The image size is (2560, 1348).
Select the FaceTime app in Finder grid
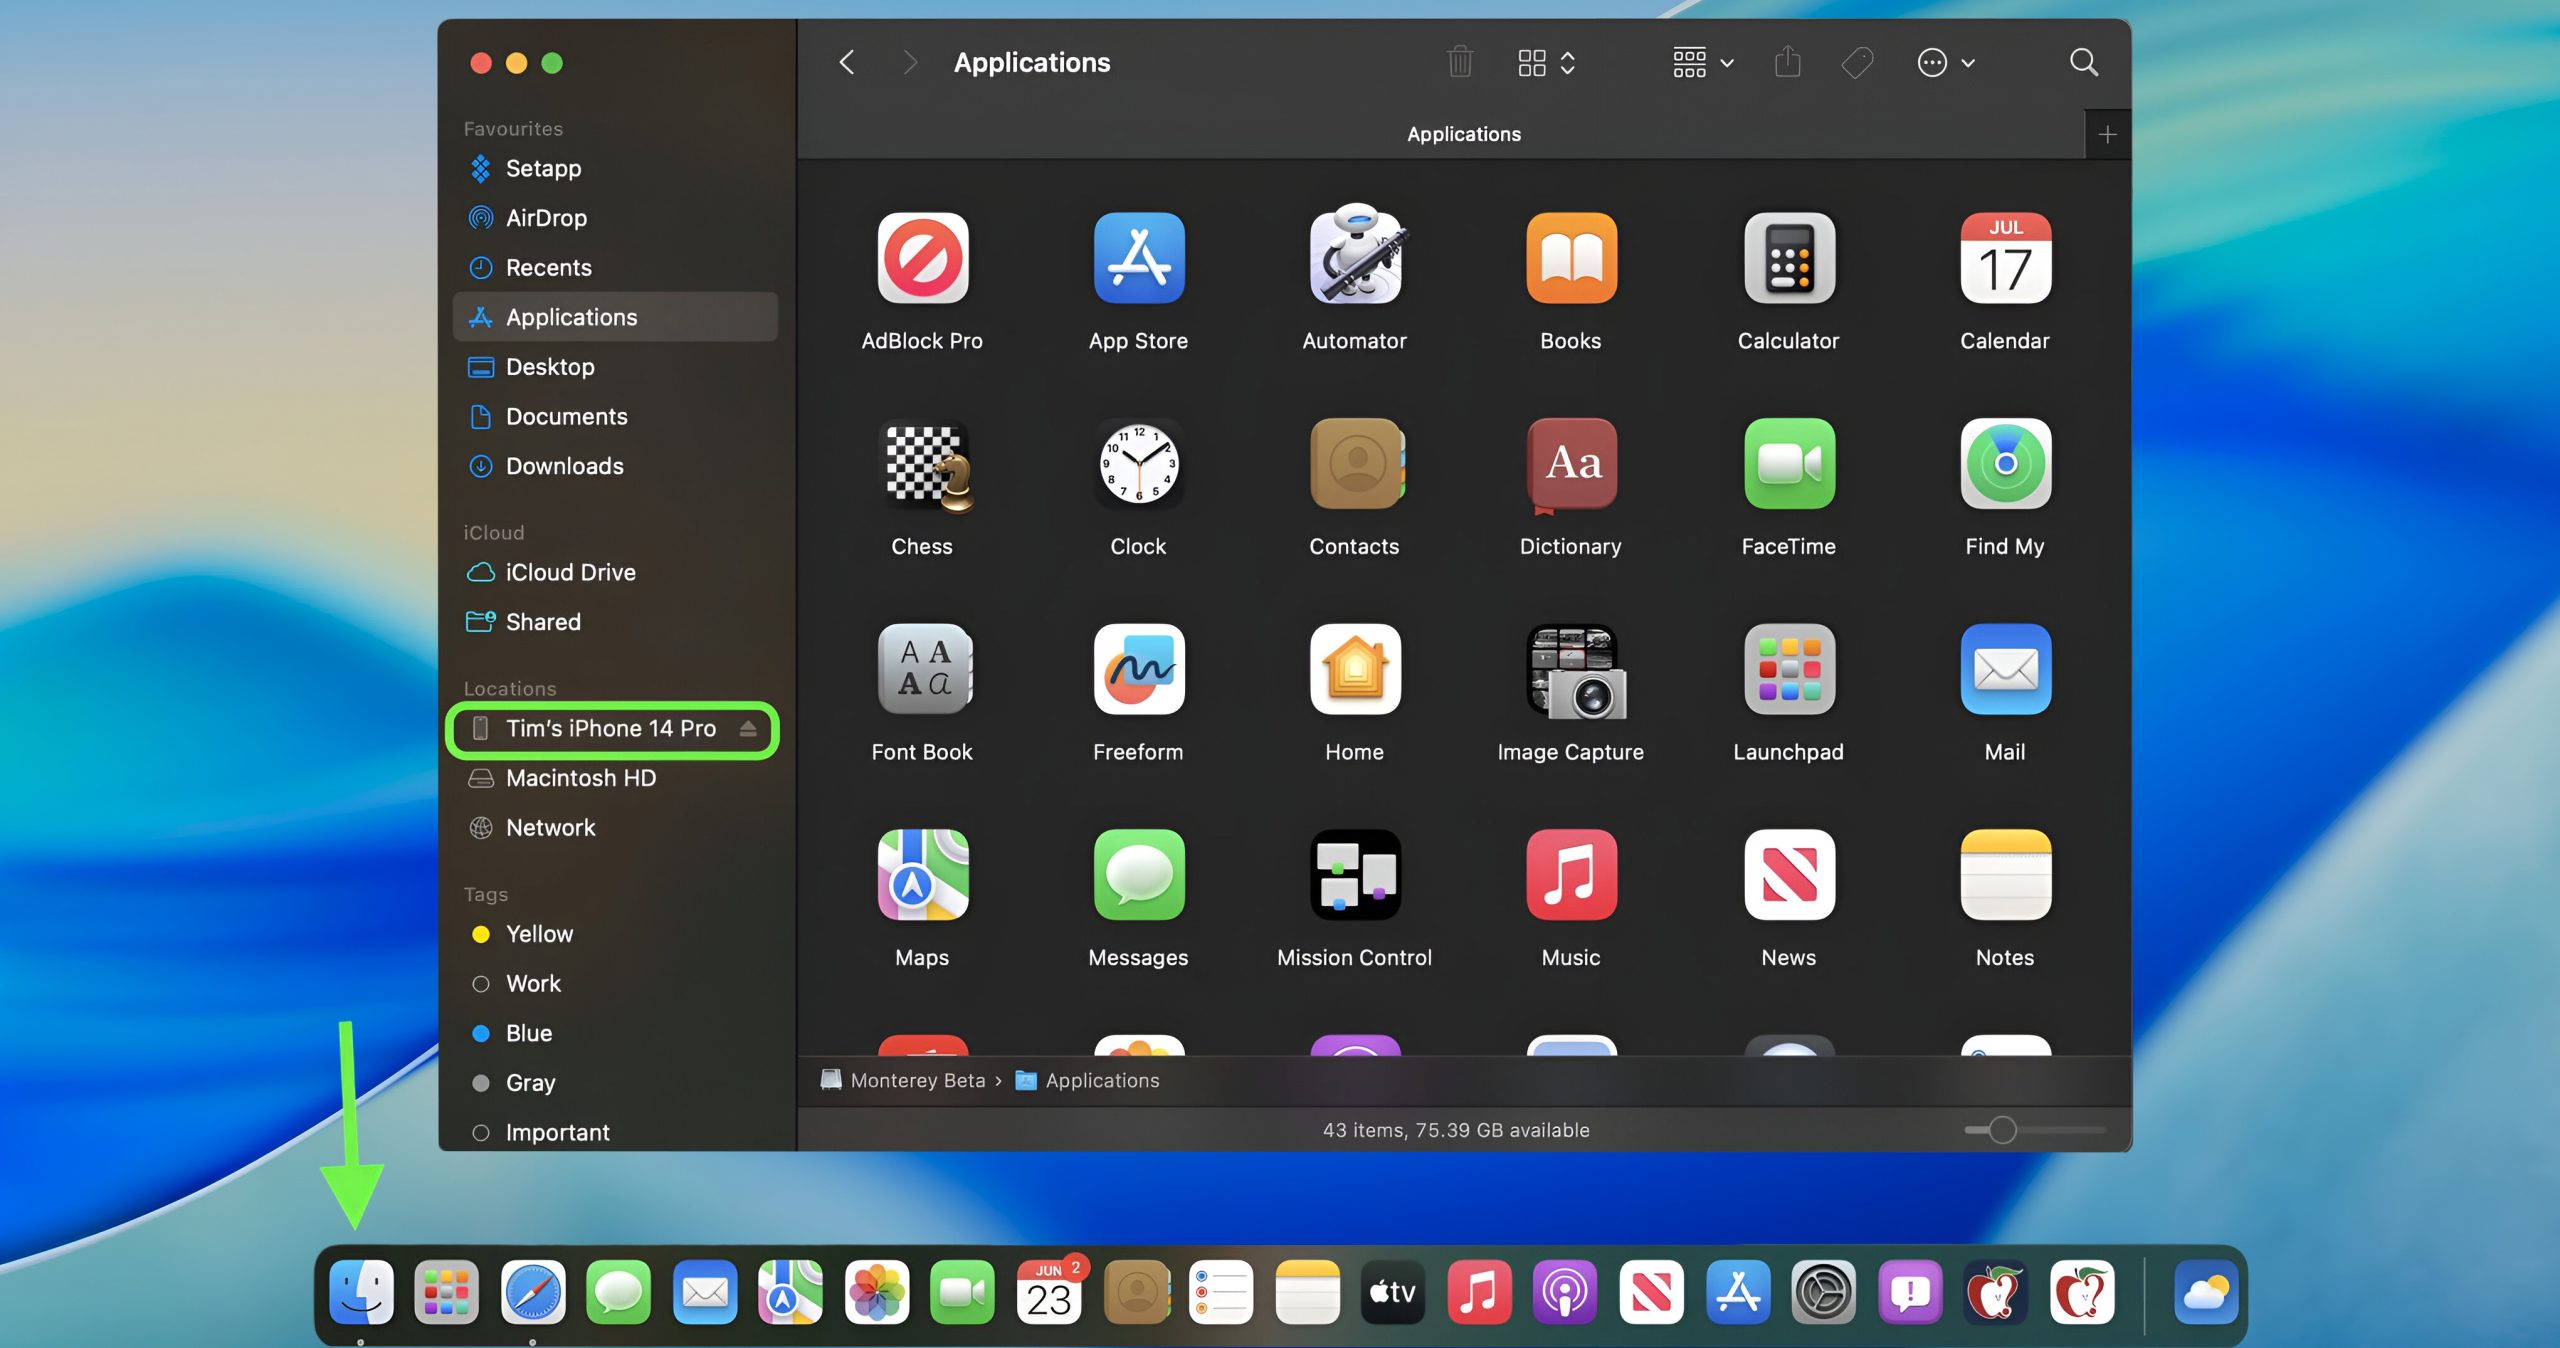pyautogui.click(x=1788, y=464)
